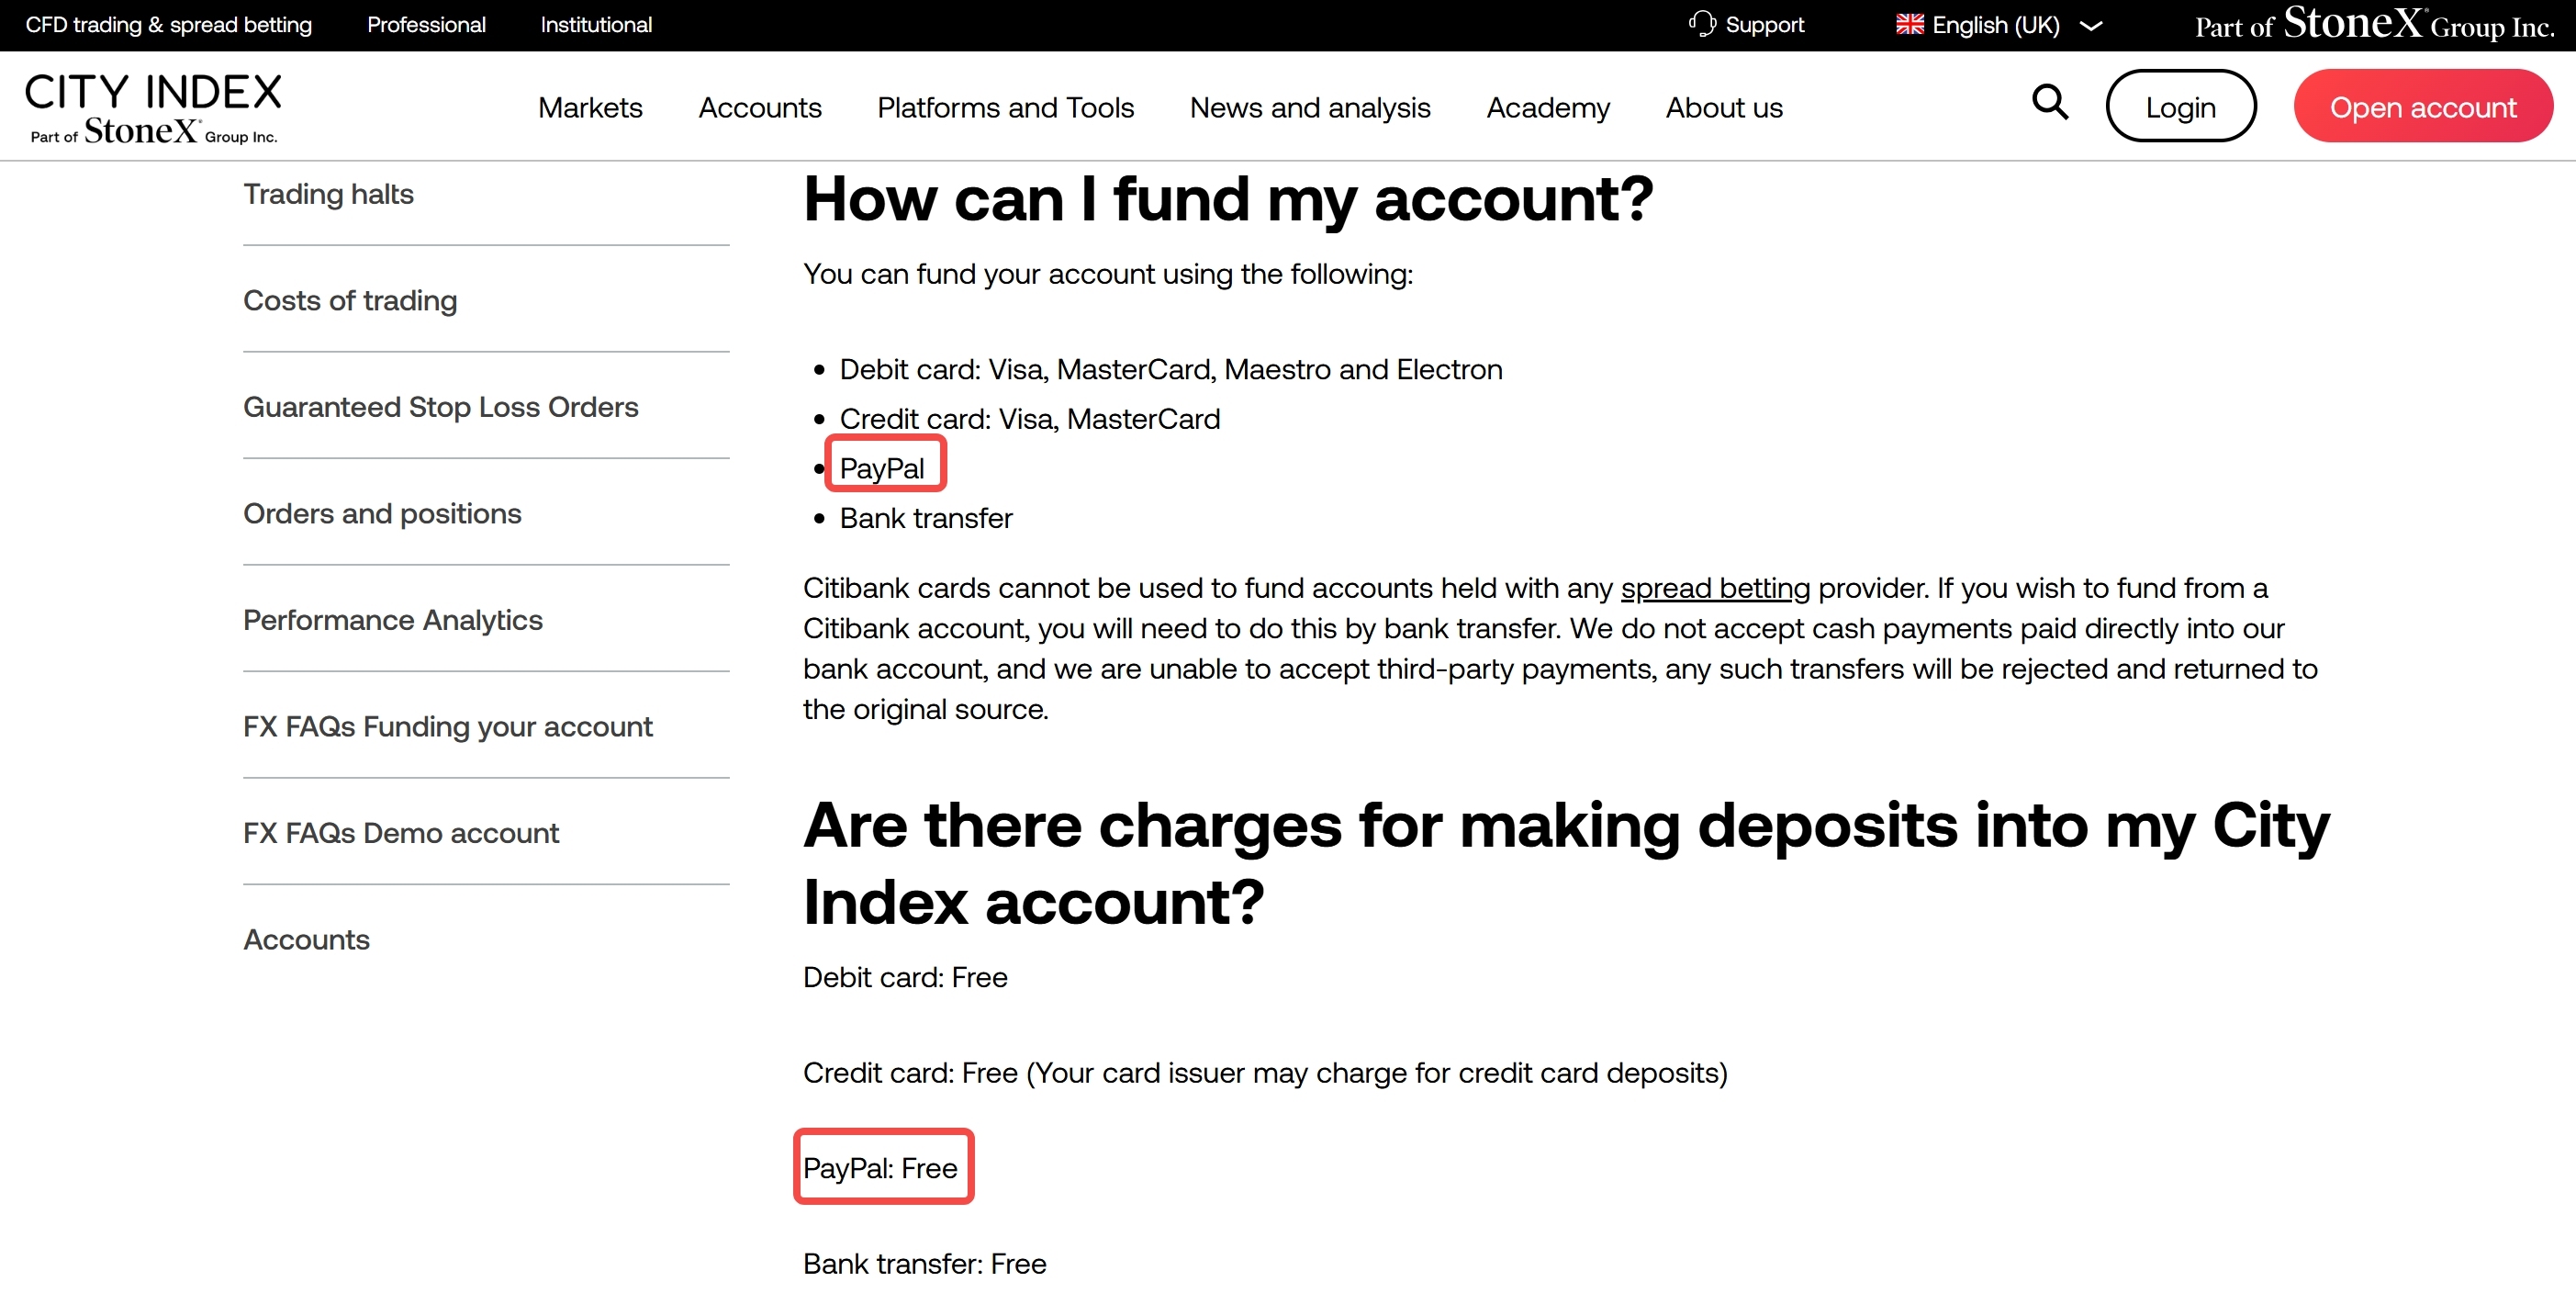The height and width of the screenshot is (1293, 2576).
Task: Open Guaranteed Stop Loss Orders sidebar item
Action: pos(440,407)
